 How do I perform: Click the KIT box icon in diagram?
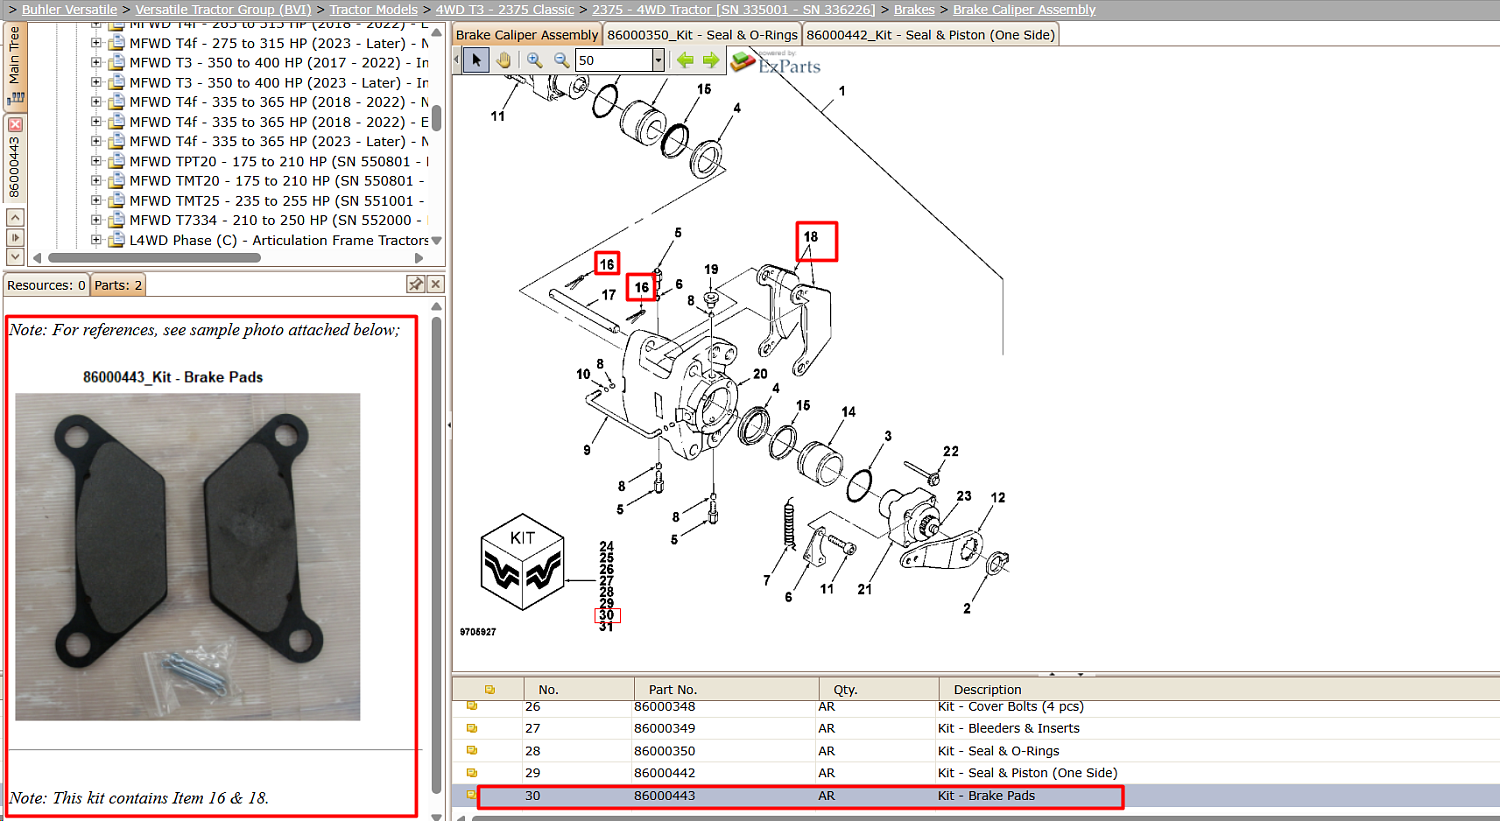pos(523,562)
